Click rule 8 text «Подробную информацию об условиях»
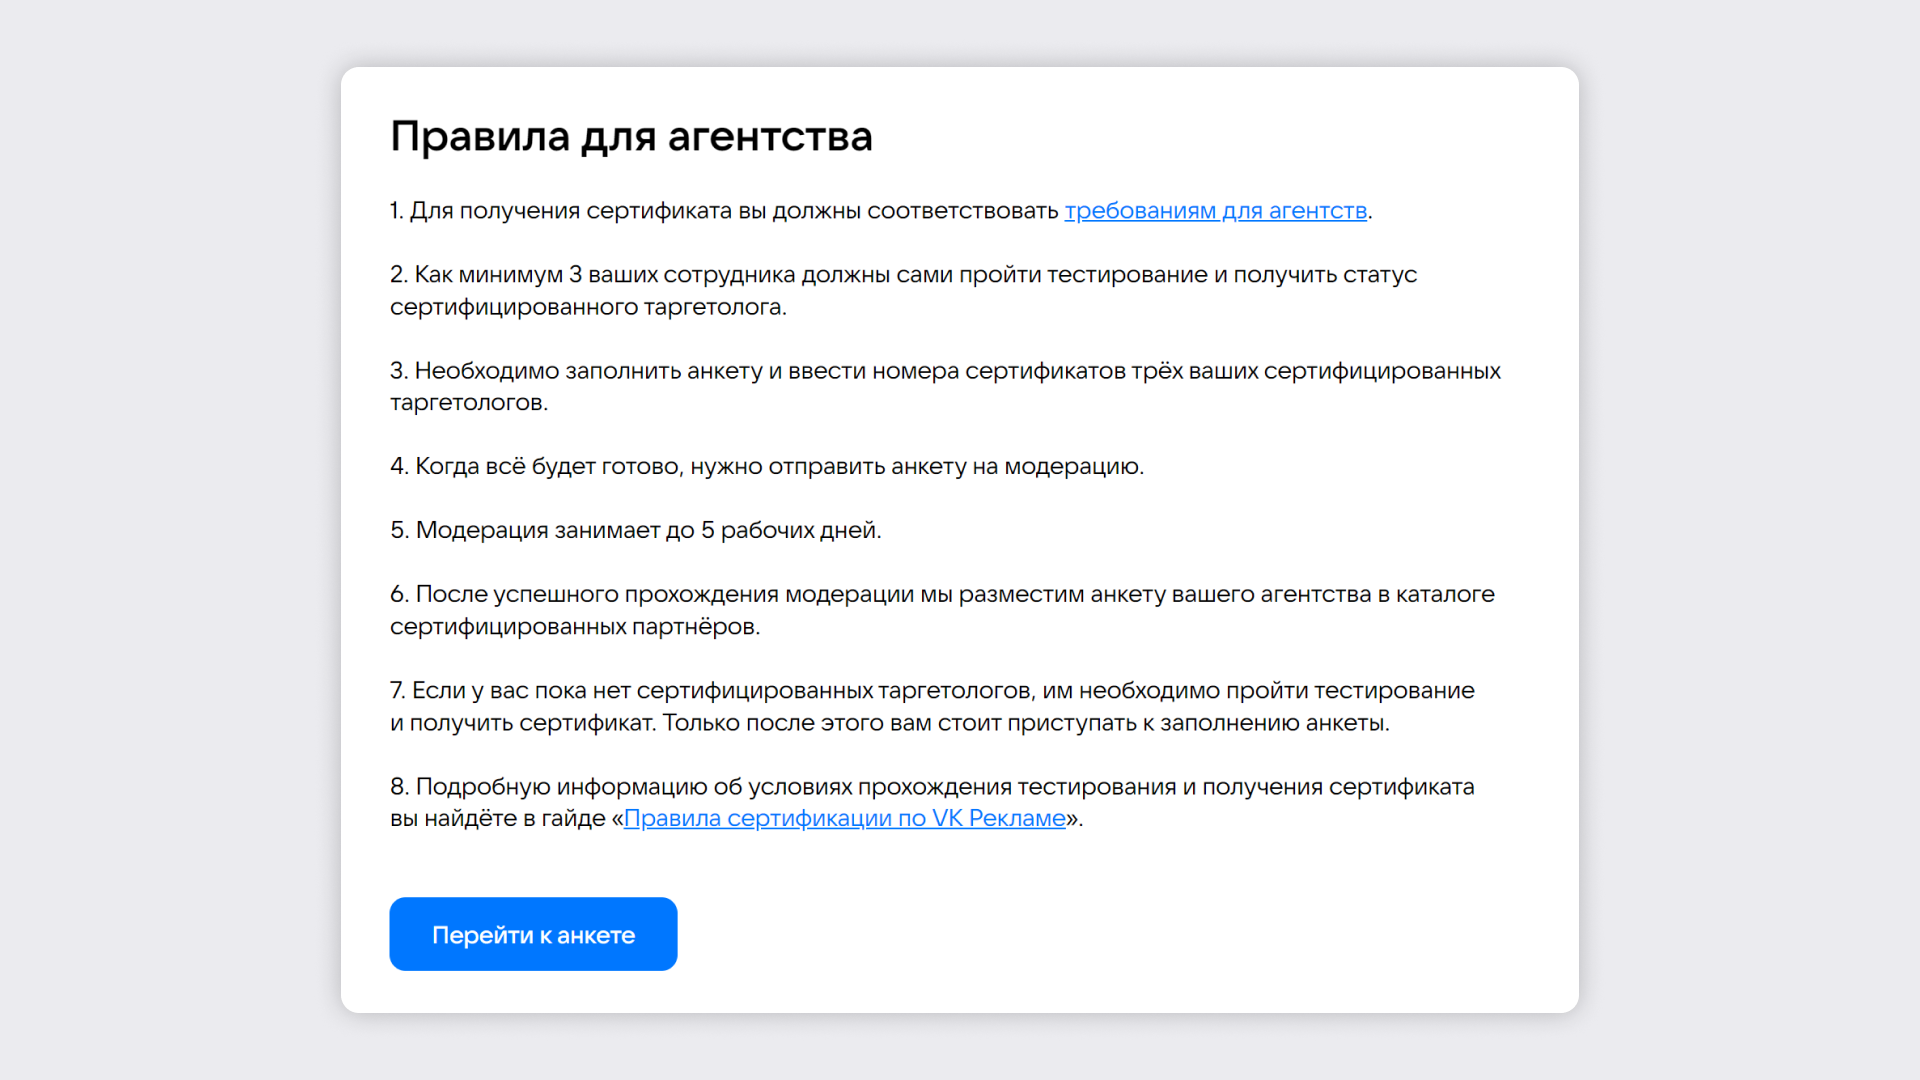This screenshot has width=1920, height=1080. click(x=932, y=802)
